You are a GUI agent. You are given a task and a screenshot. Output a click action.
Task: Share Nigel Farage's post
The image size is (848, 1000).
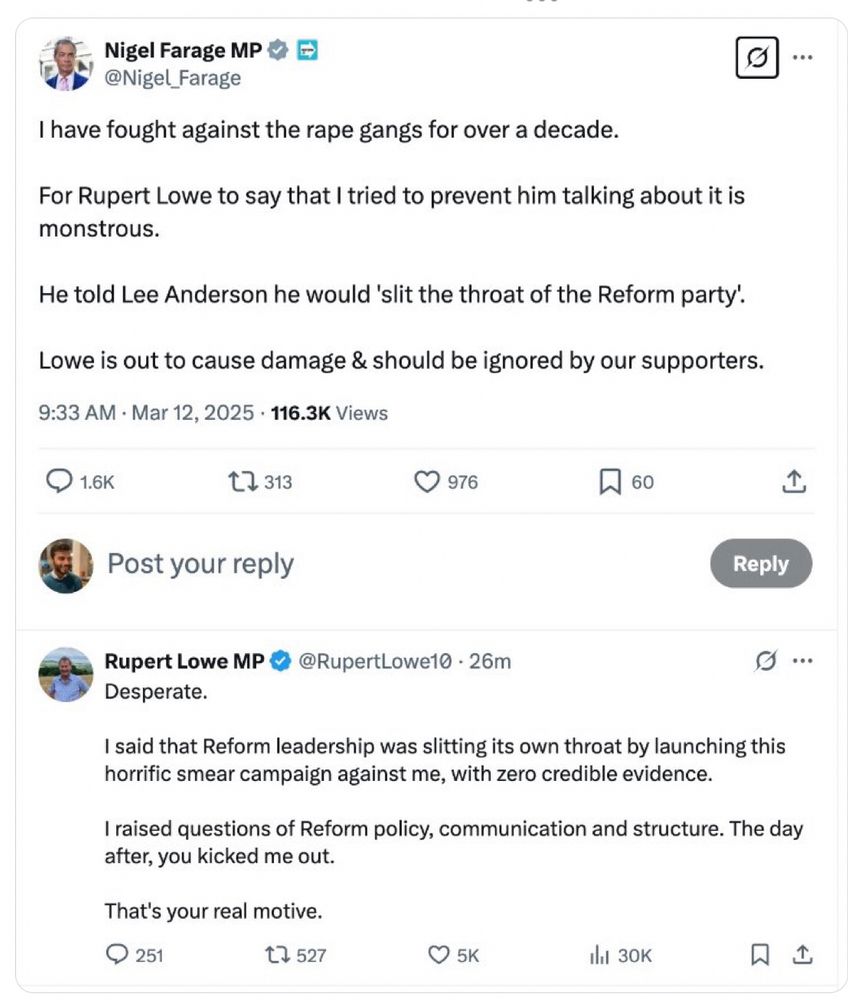[x=793, y=482]
